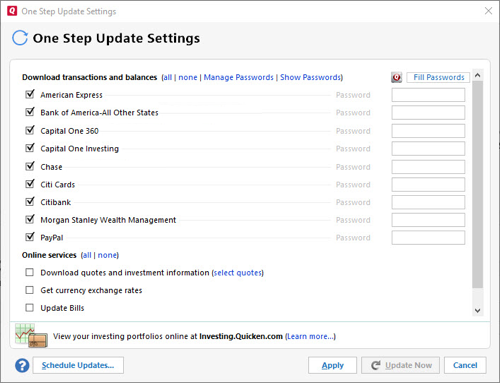Screen dimensions: 500x383
Task: Open Manage Passwords link
Action: pyautogui.click(x=238, y=77)
